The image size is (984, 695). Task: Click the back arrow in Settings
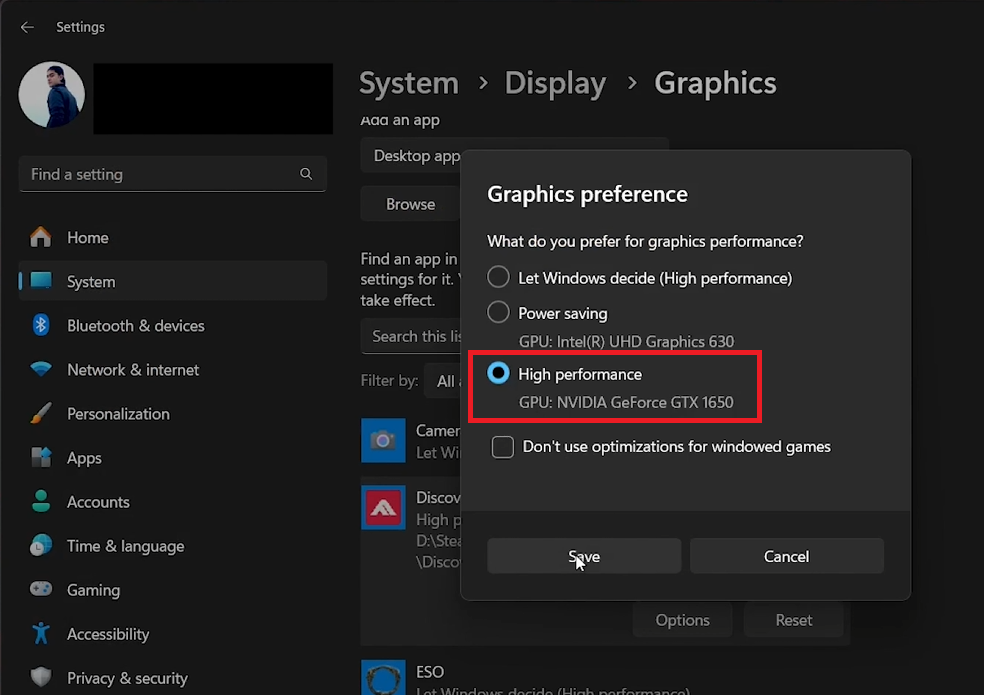pos(27,27)
